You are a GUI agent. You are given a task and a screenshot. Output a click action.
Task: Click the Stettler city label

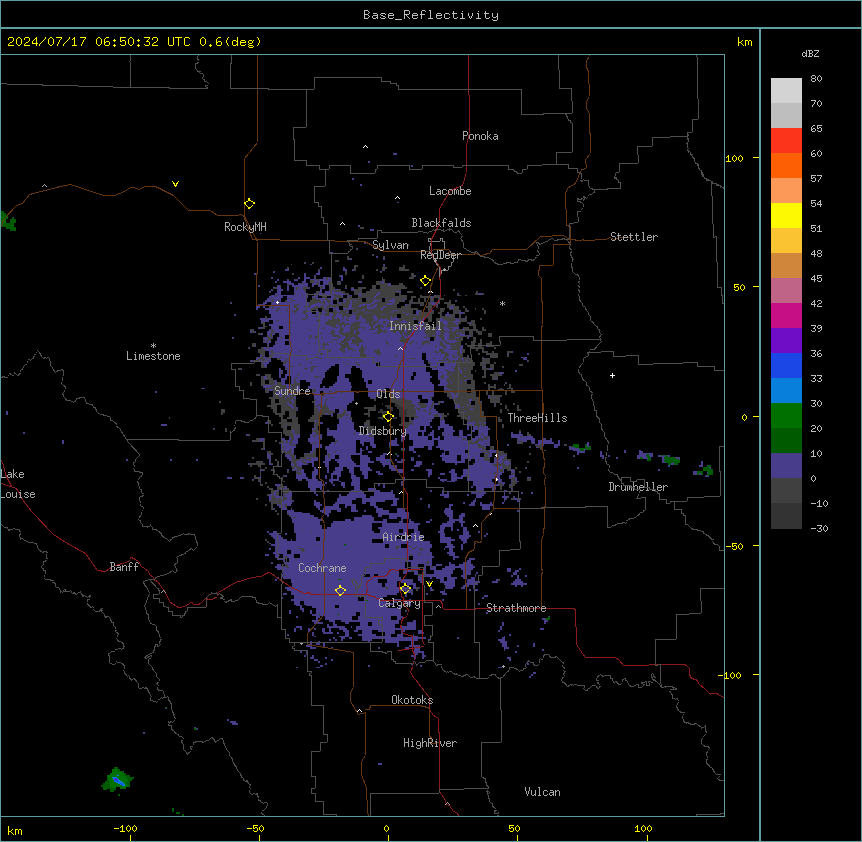[634, 237]
